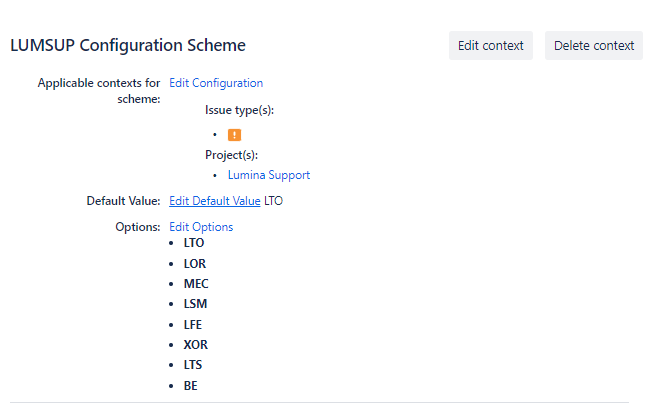Image resolution: width=657 pixels, height=404 pixels.
Task: Click the Delete context button
Action: coord(594,45)
